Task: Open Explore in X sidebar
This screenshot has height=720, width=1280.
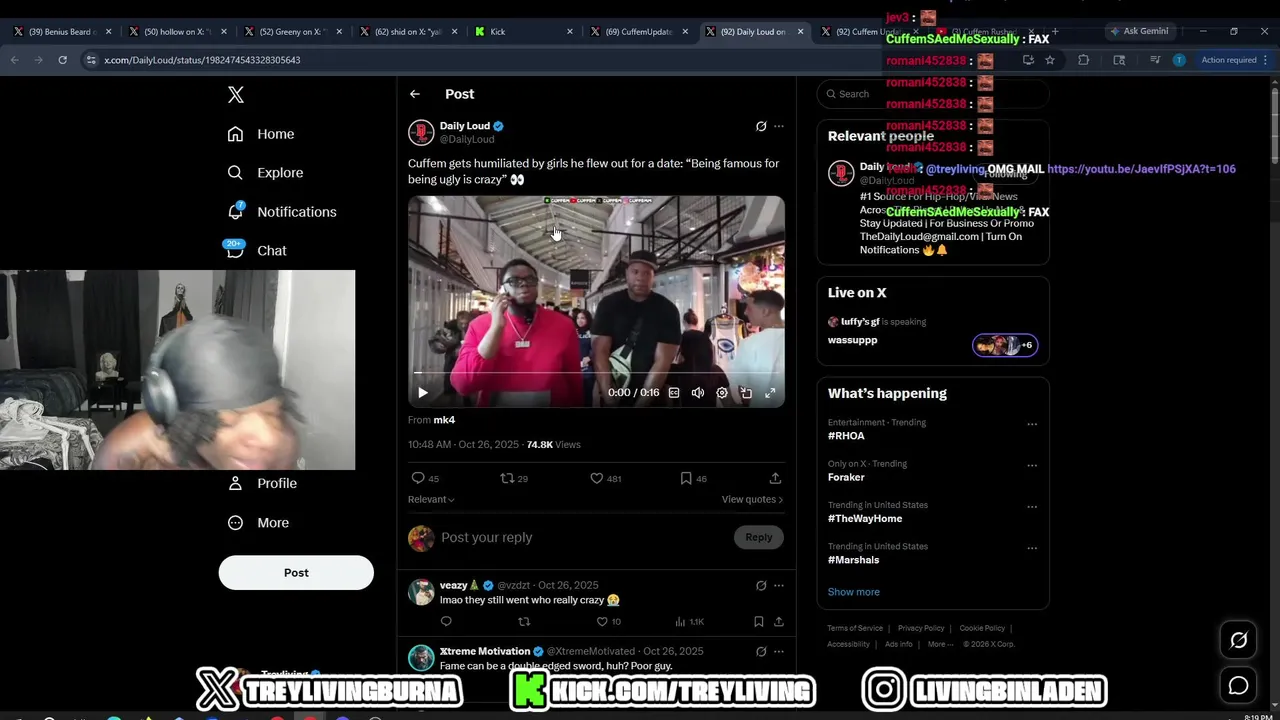Action: coord(264,173)
